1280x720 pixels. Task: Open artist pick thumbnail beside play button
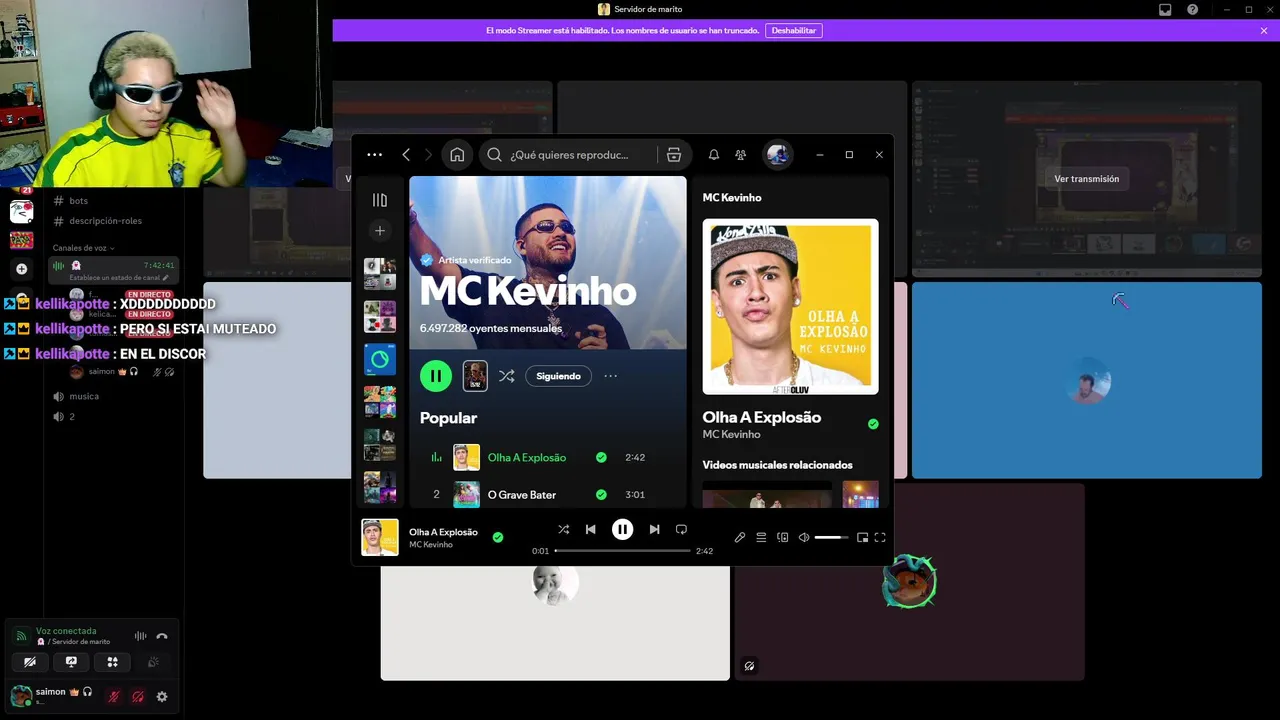475,376
